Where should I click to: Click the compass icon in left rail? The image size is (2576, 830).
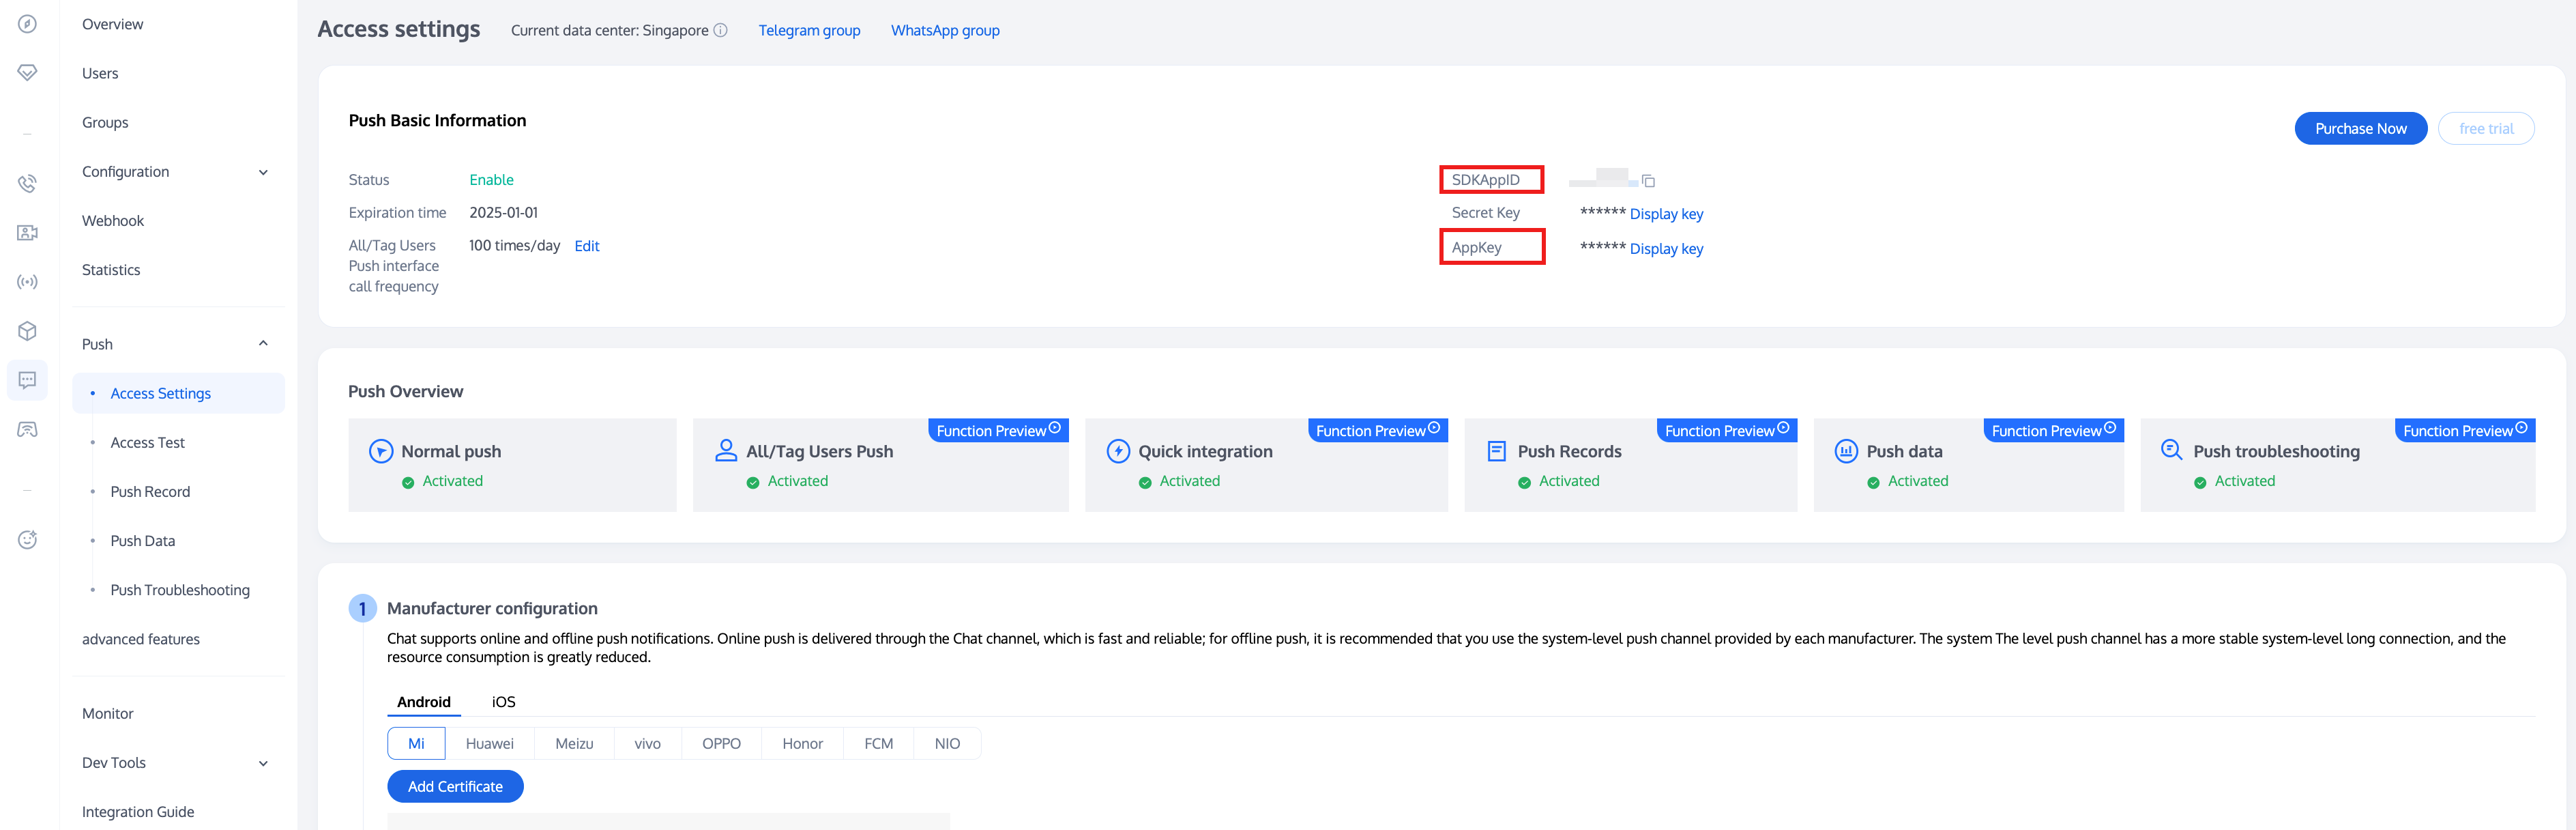[x=27, y=24]
